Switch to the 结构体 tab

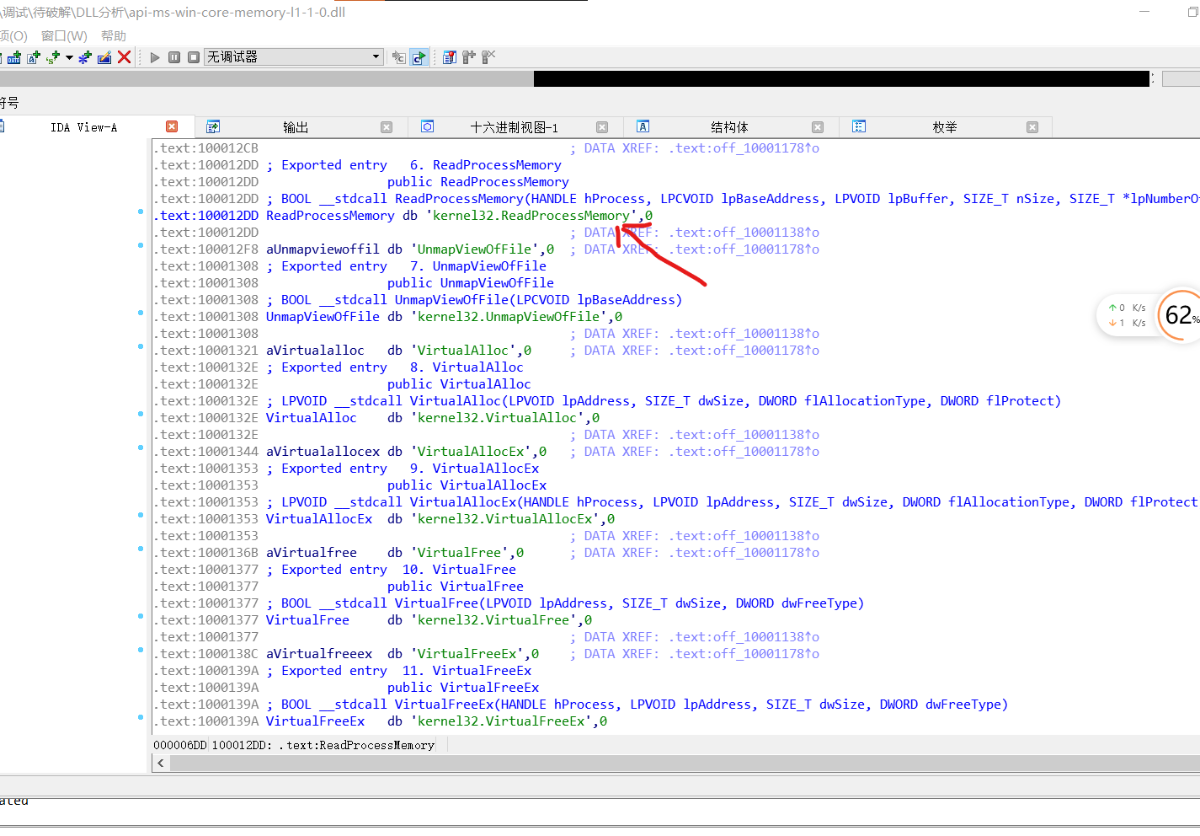729,127
